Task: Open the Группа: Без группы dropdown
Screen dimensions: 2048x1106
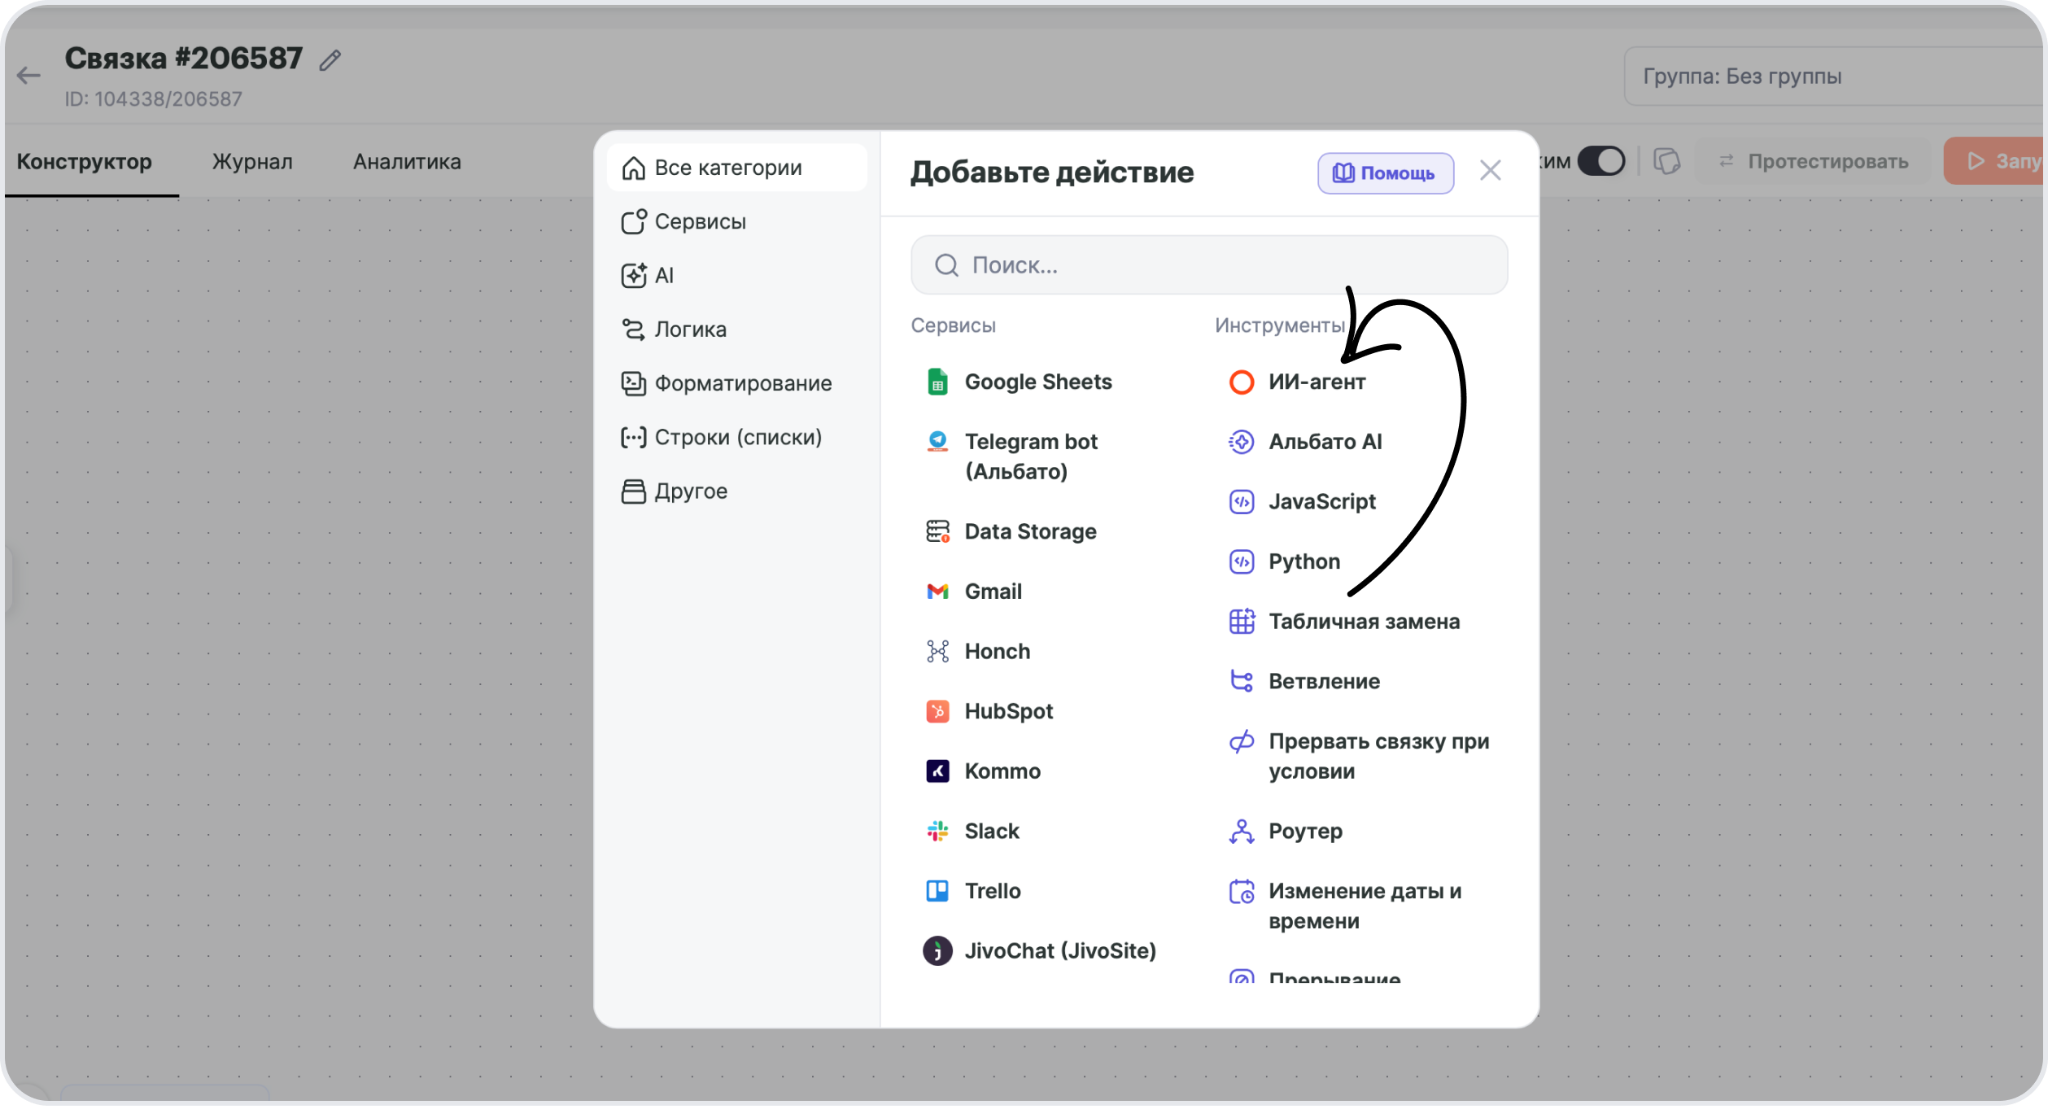Action: click(1835, 76)
